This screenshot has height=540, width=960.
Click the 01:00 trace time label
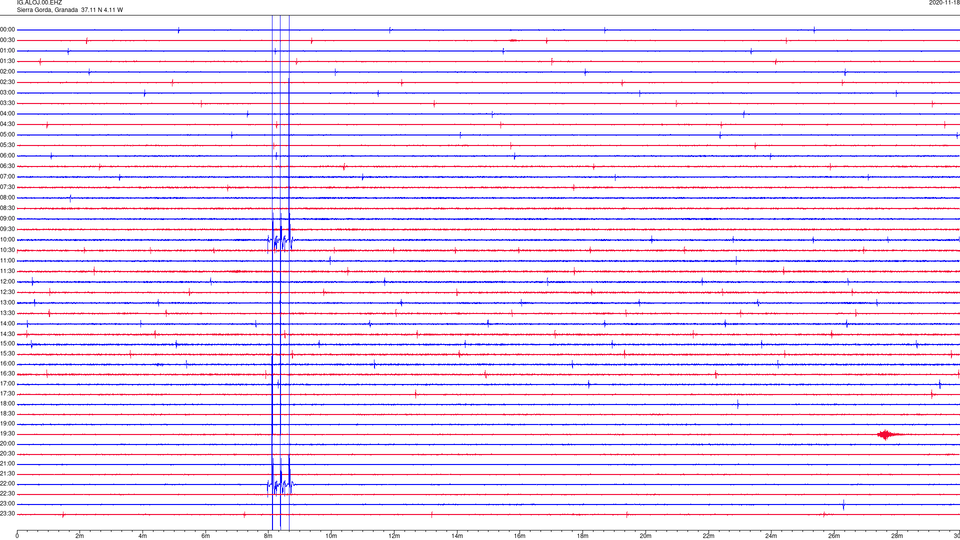point(8,50)
